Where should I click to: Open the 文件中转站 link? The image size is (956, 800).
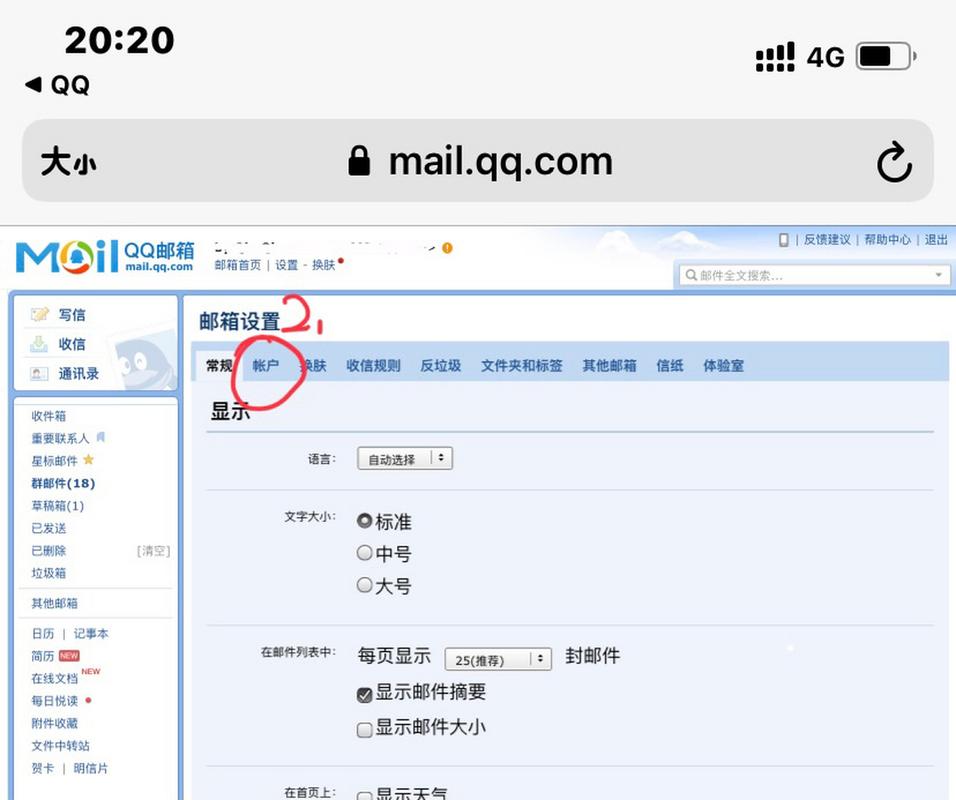pyautogui.click(x=60, y=746)
